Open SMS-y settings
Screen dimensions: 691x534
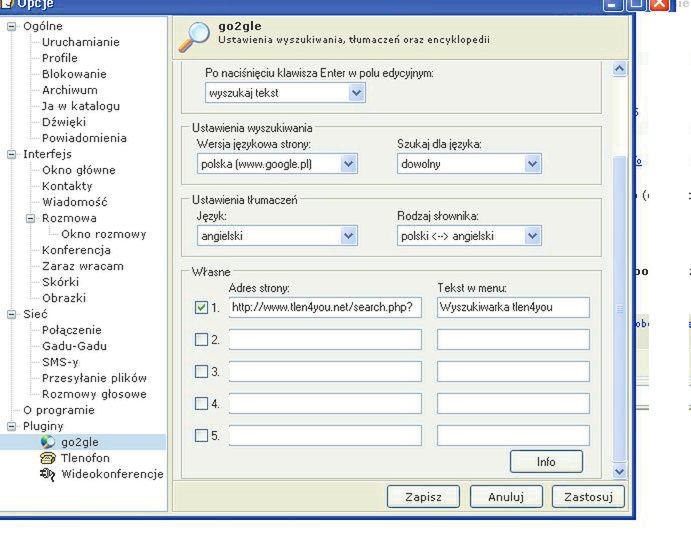coord(60,362)
